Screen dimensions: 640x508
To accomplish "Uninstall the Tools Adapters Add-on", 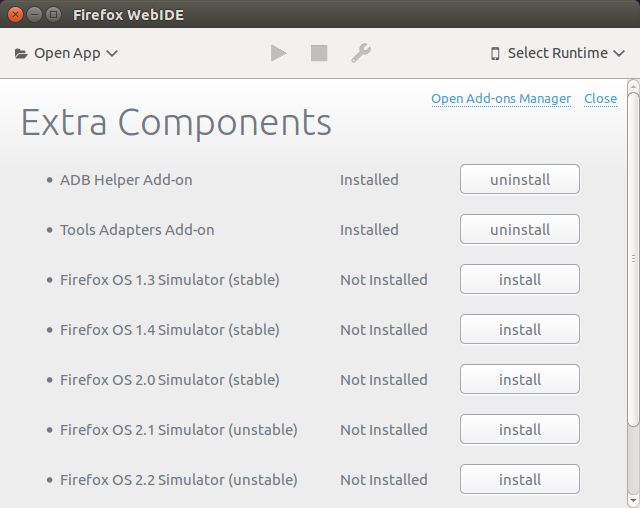I will [520, 229].
